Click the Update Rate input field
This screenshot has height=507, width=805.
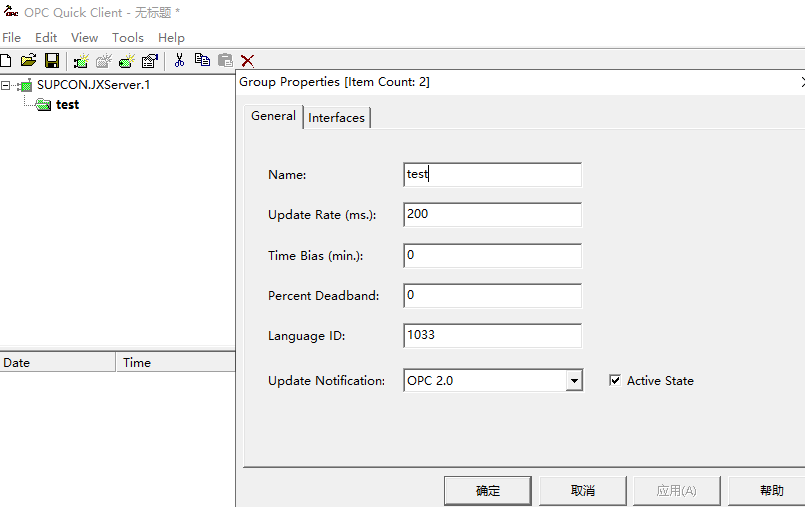[x=492, y=214]
